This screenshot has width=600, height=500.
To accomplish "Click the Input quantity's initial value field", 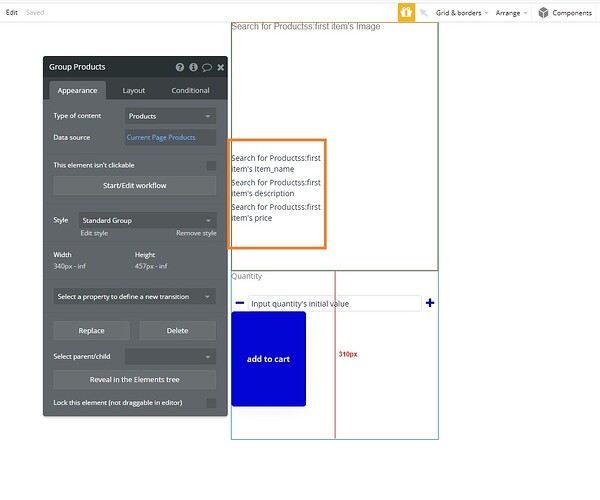I will pyautogui.click(x=334, y=303).
